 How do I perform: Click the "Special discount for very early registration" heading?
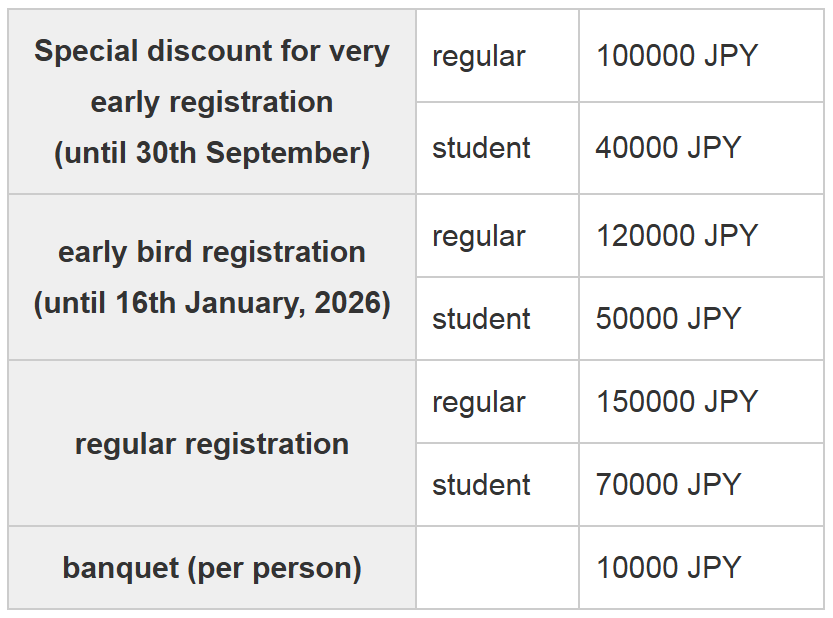coord(212,76)
